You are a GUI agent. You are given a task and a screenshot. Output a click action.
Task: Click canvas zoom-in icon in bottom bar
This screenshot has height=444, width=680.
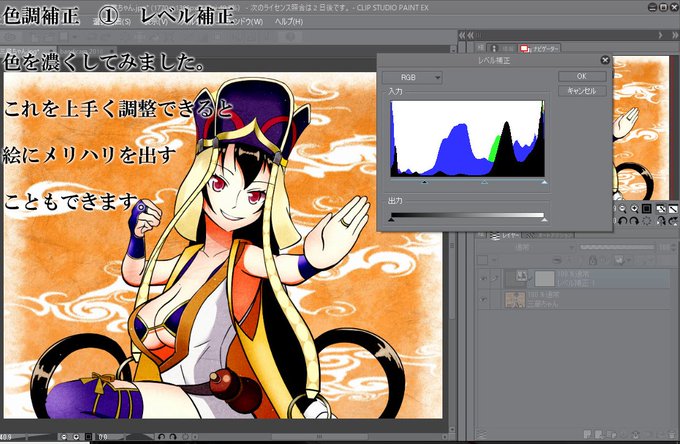(x=76, y=437)
